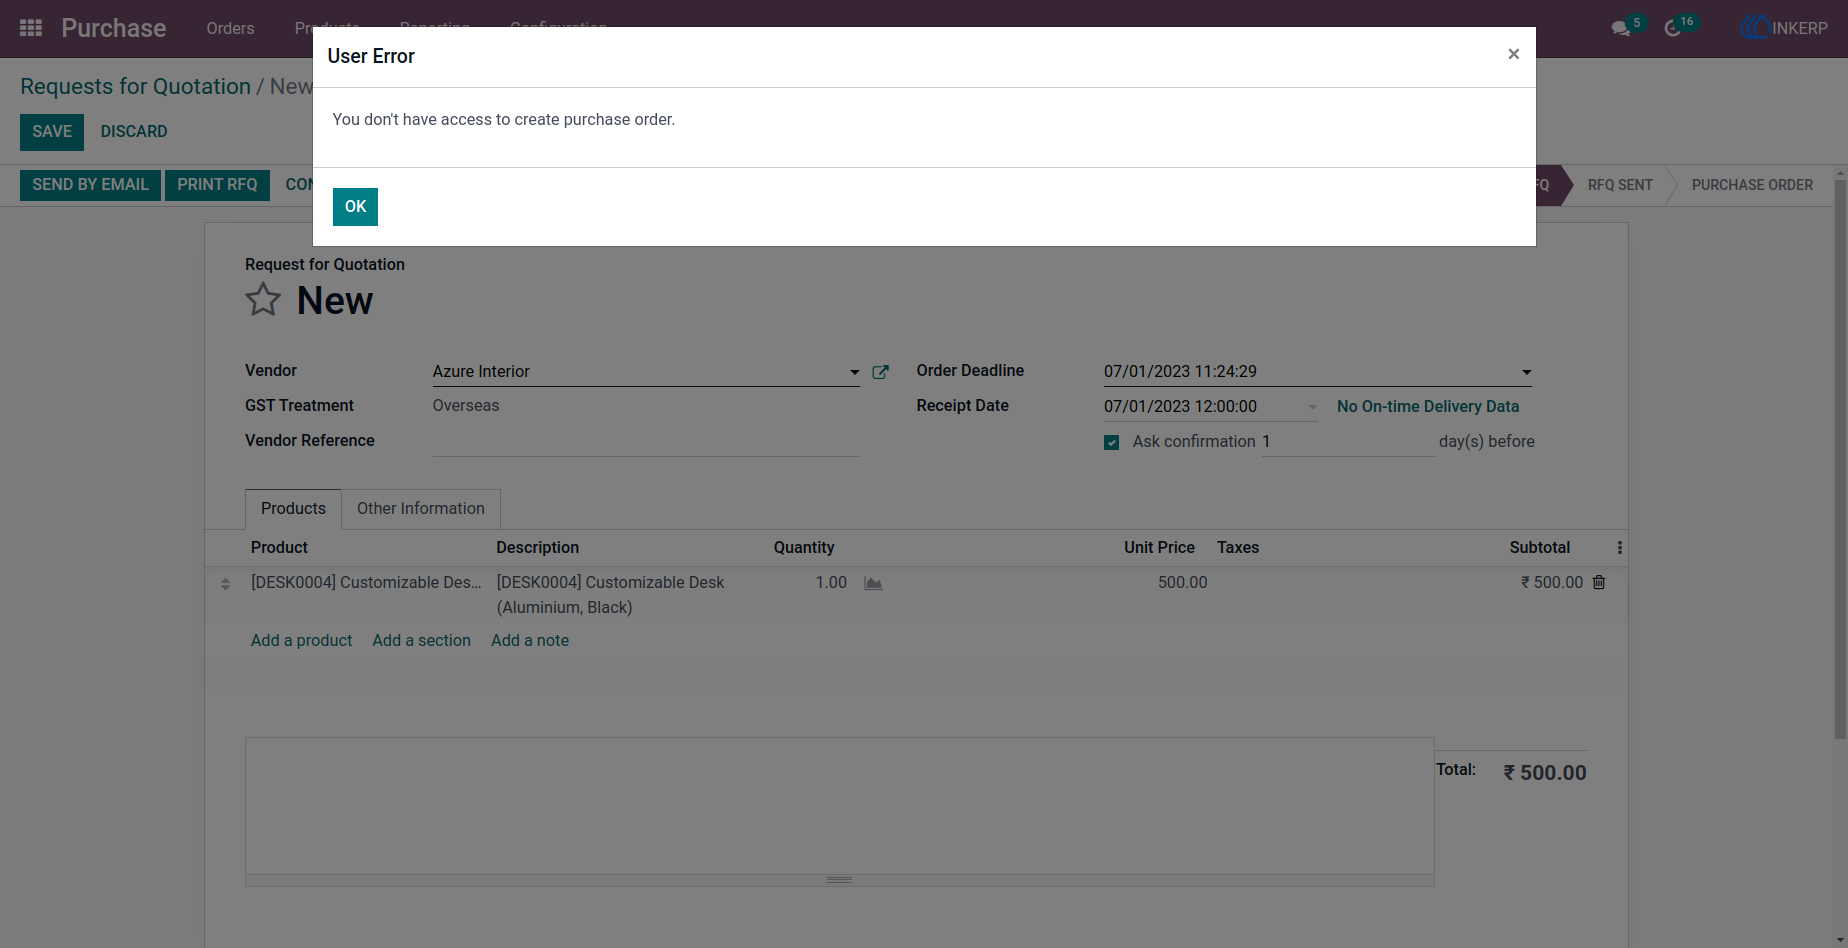Click the Ask confirmation days input field
This screenshot has height=948, width=1848.
[x=1347, y=442]
